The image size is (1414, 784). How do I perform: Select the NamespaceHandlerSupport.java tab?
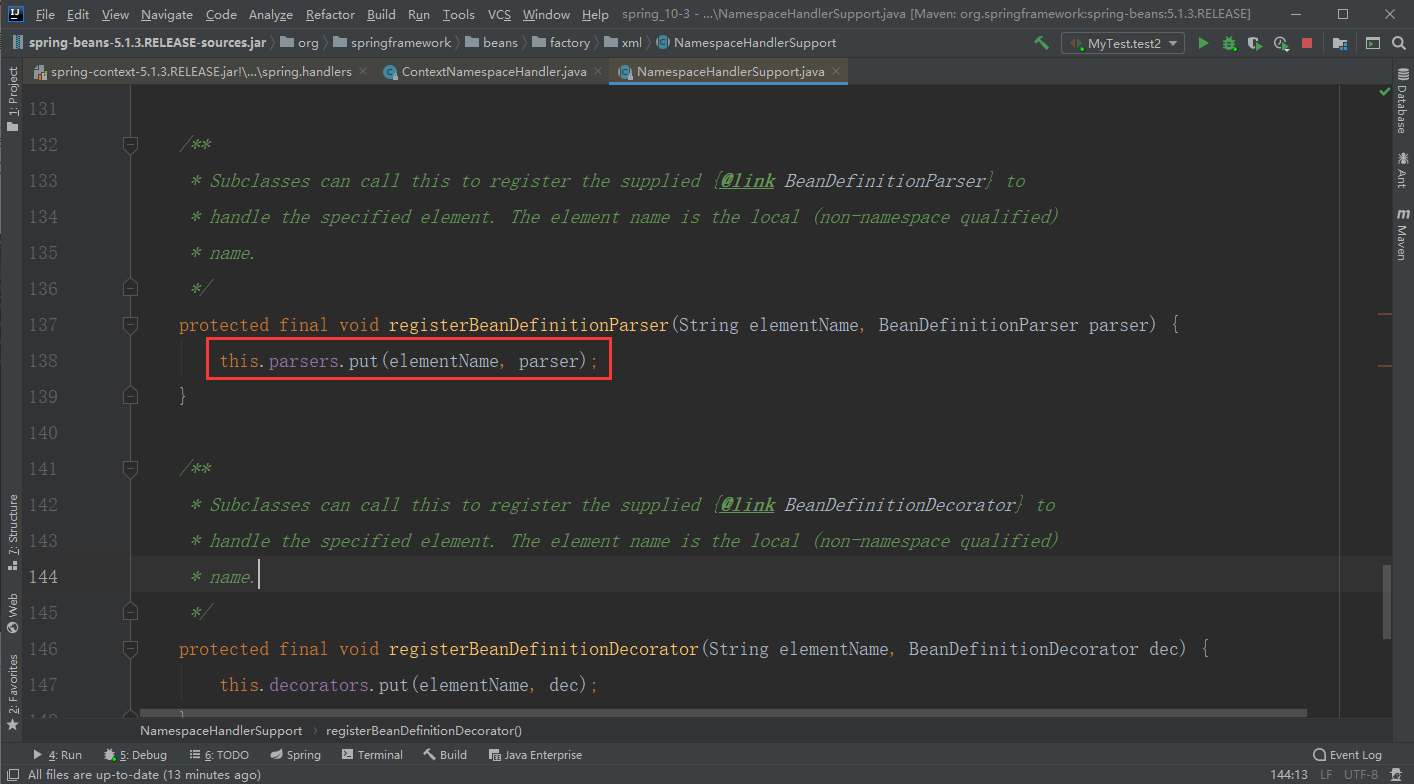pos(730,72)
